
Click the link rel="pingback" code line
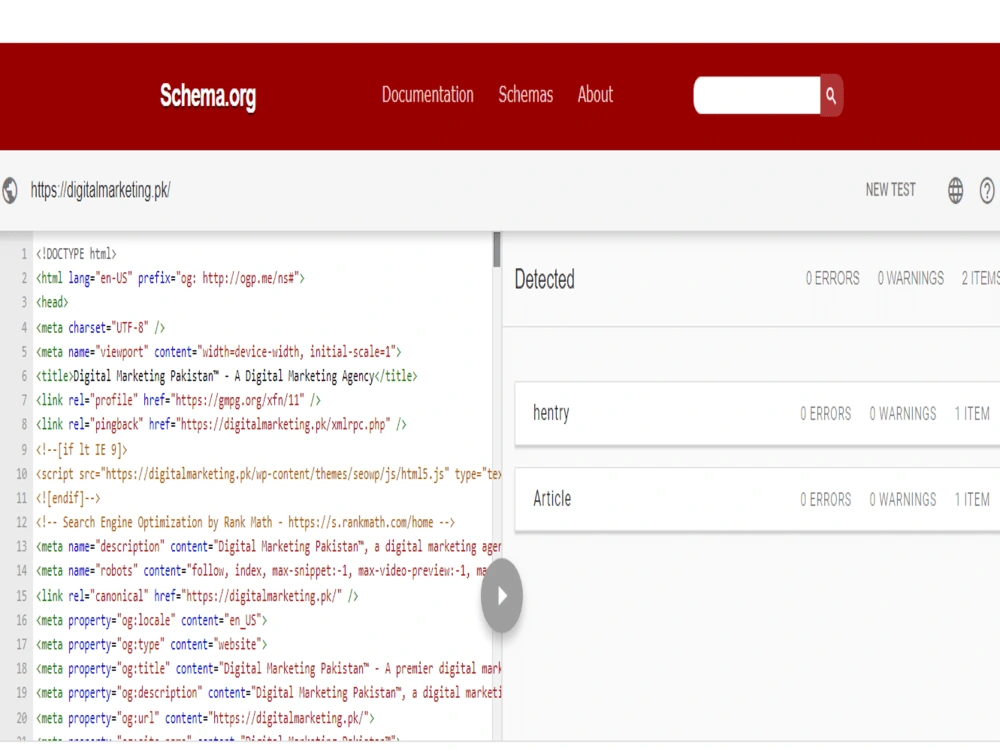click(221, 424)
